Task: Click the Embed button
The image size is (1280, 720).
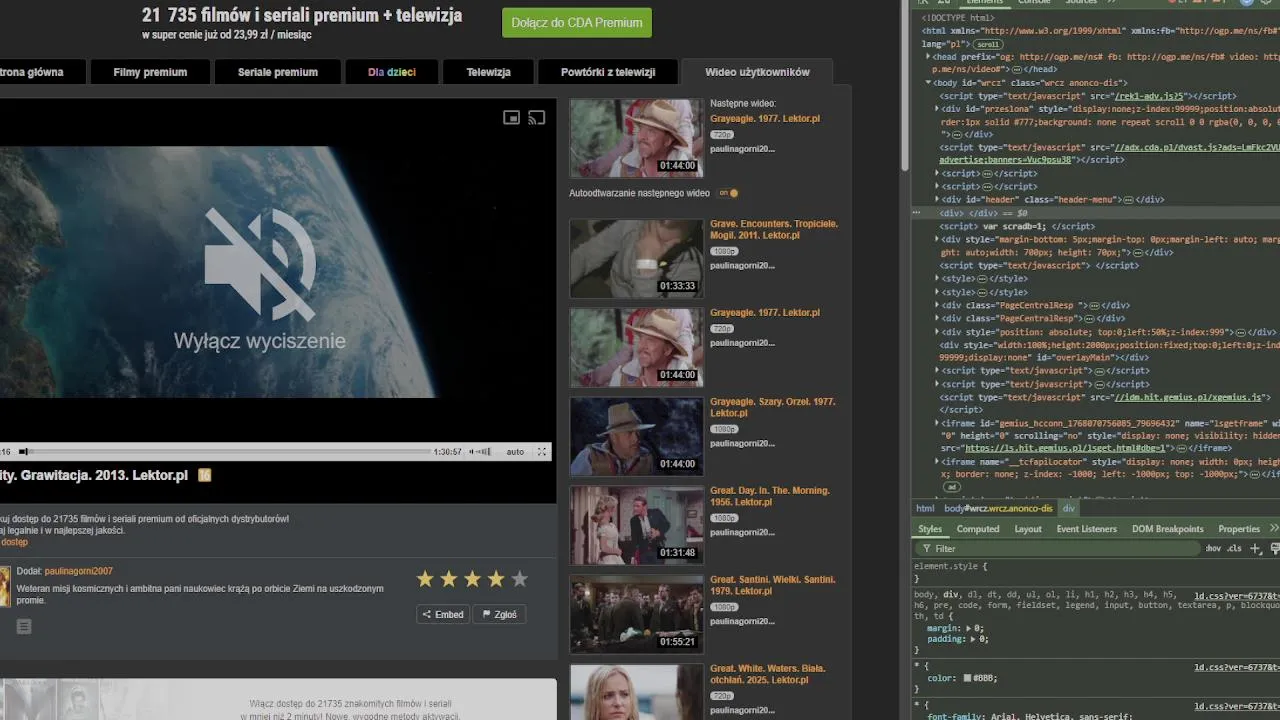Action: pos(443,614)
